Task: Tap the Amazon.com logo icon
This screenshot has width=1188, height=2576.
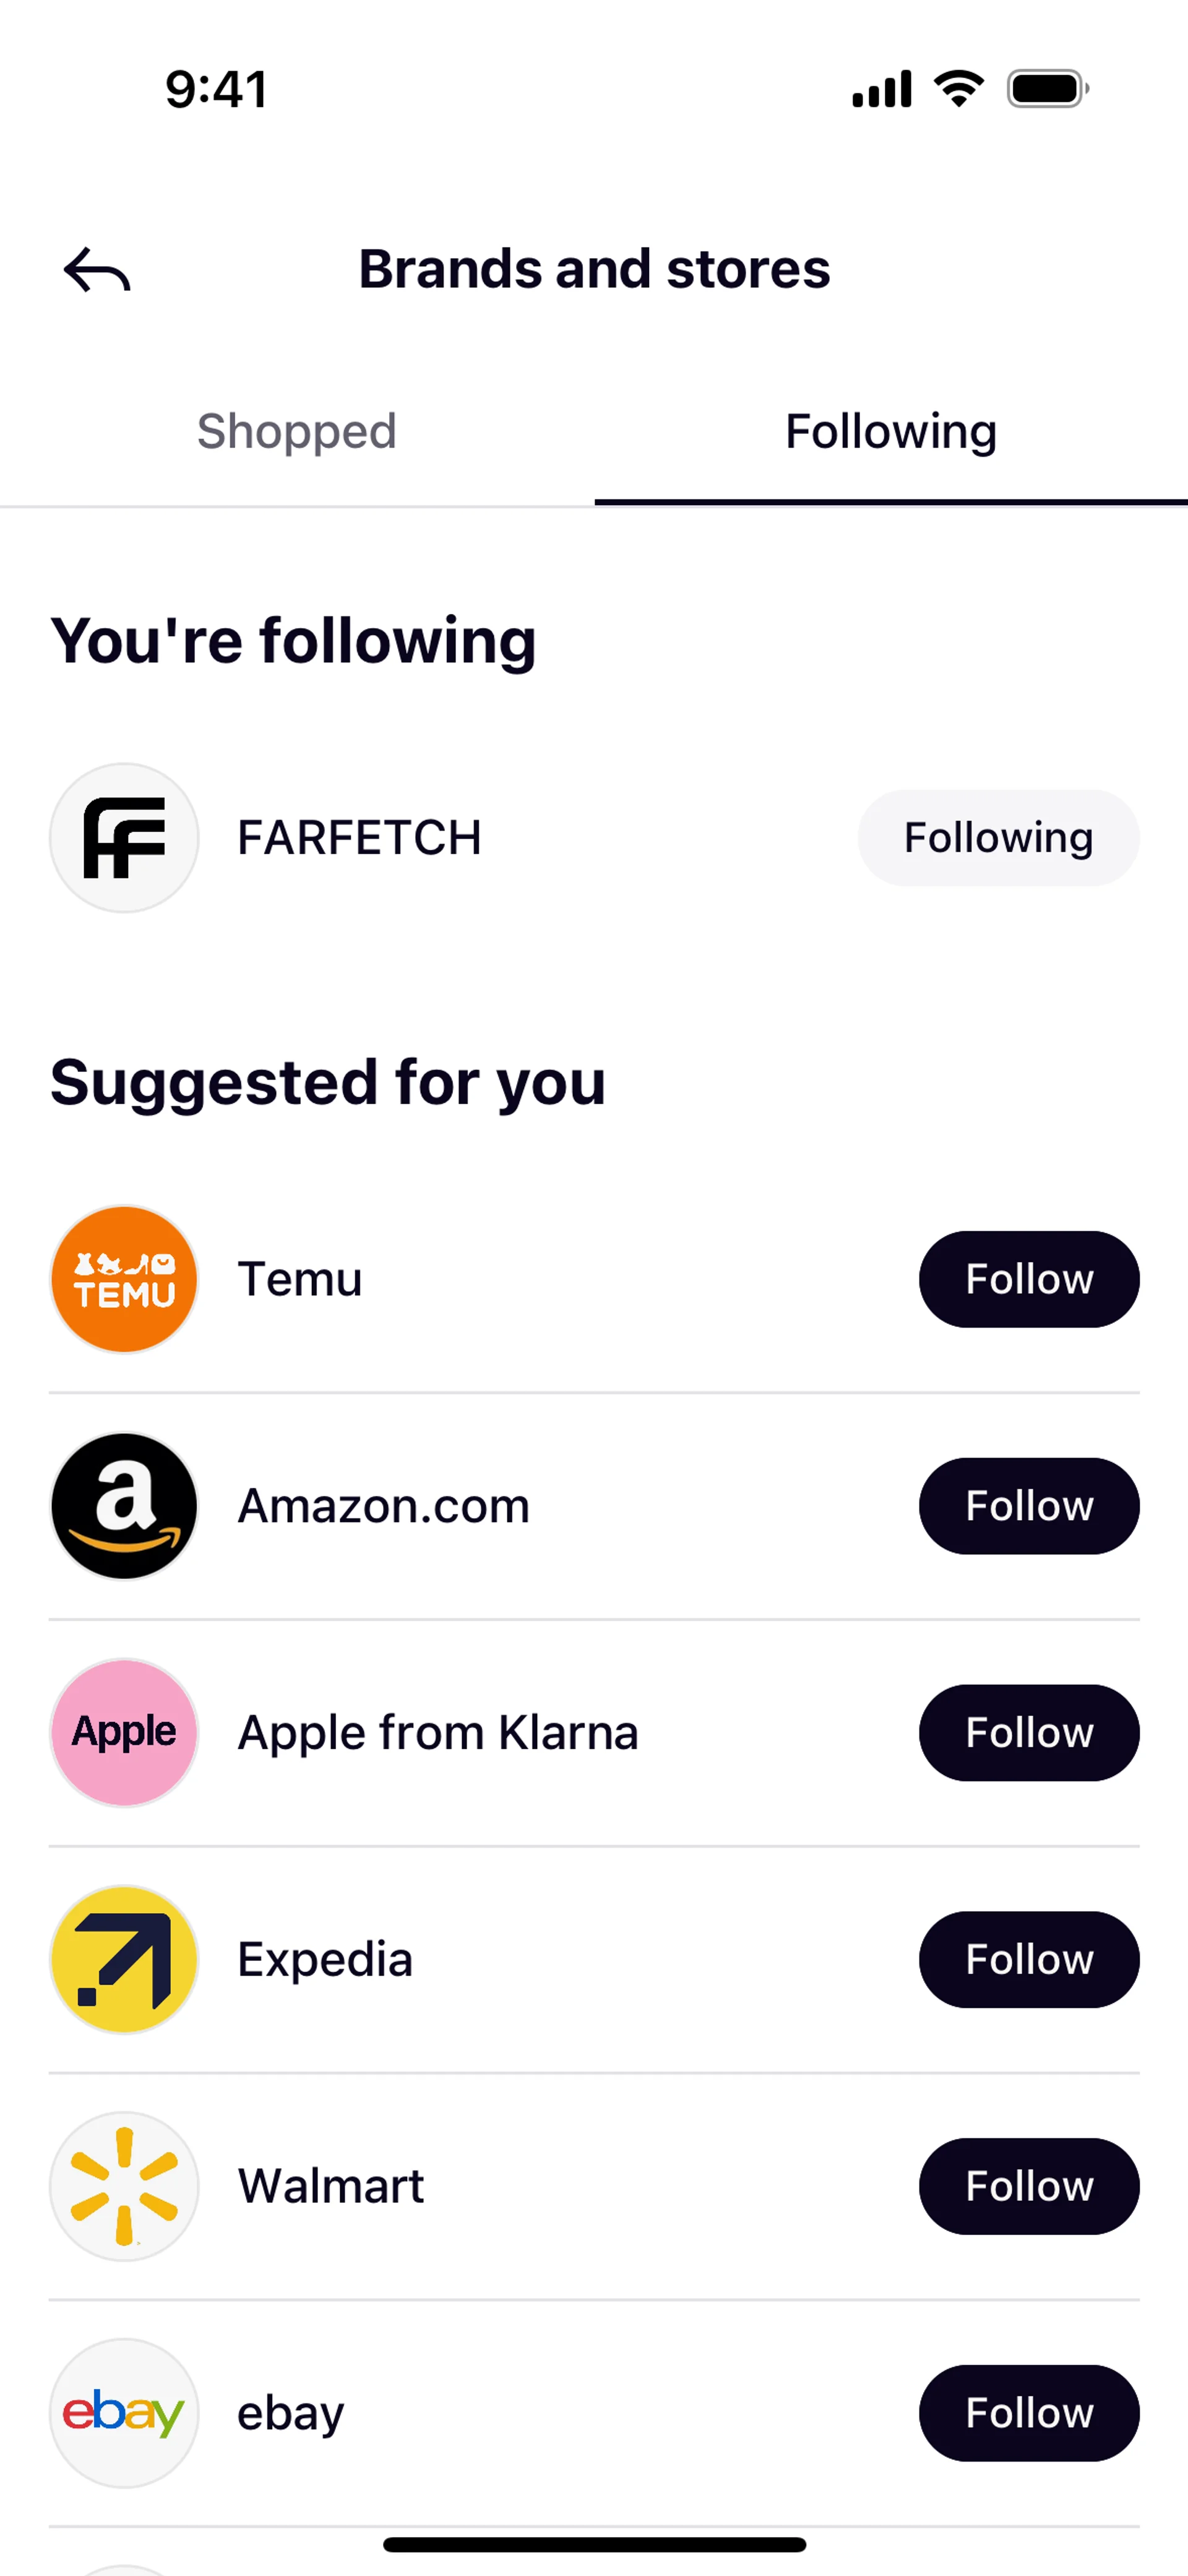Action: (x=124, y=1506)
